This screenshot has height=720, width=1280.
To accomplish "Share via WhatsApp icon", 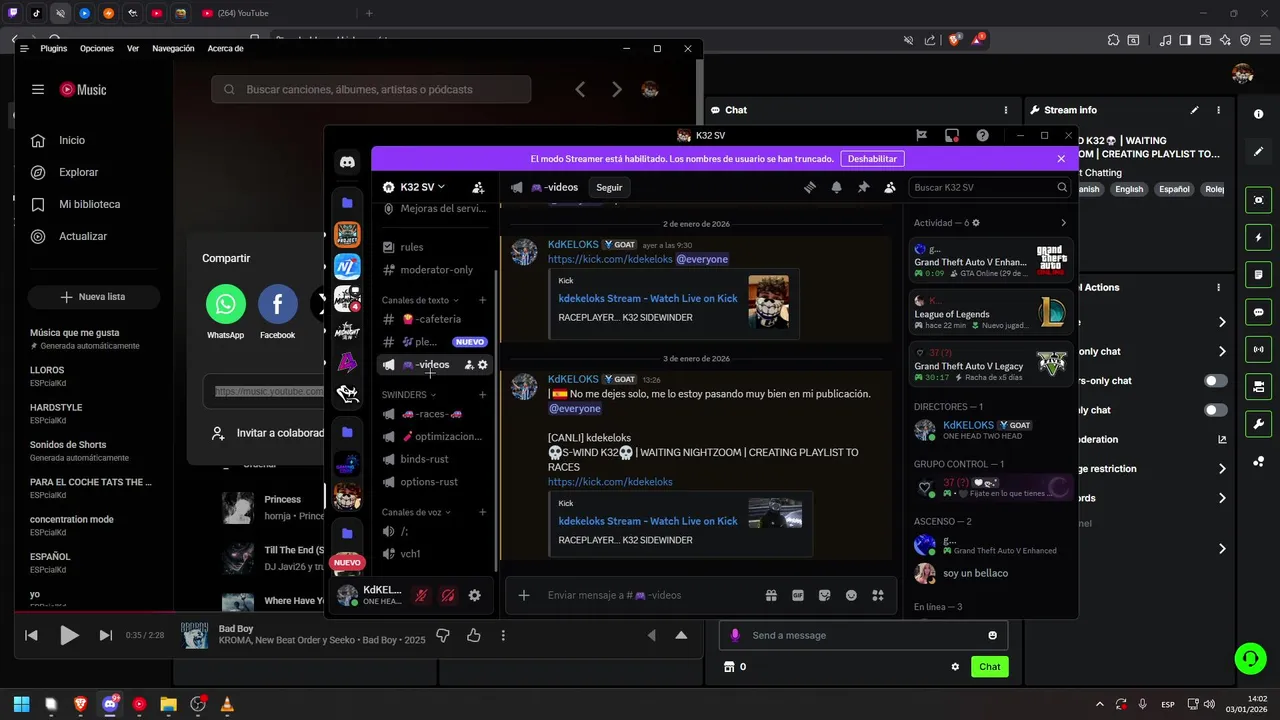I will (225, 304).
